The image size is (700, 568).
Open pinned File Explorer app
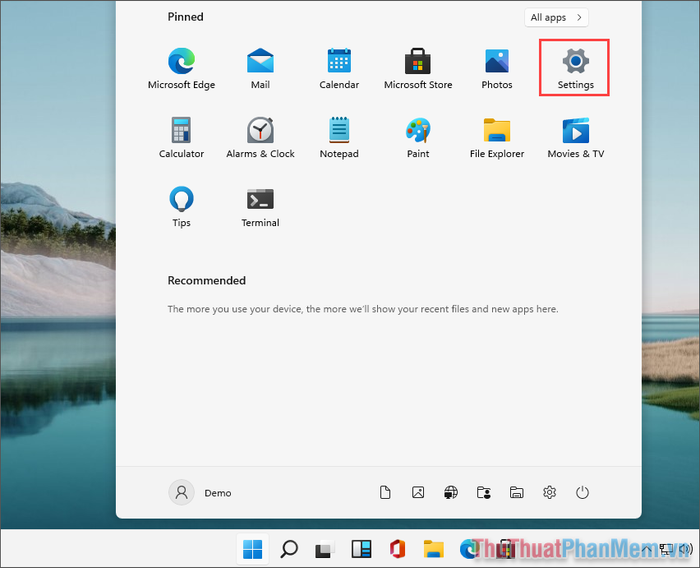point(497,138)
